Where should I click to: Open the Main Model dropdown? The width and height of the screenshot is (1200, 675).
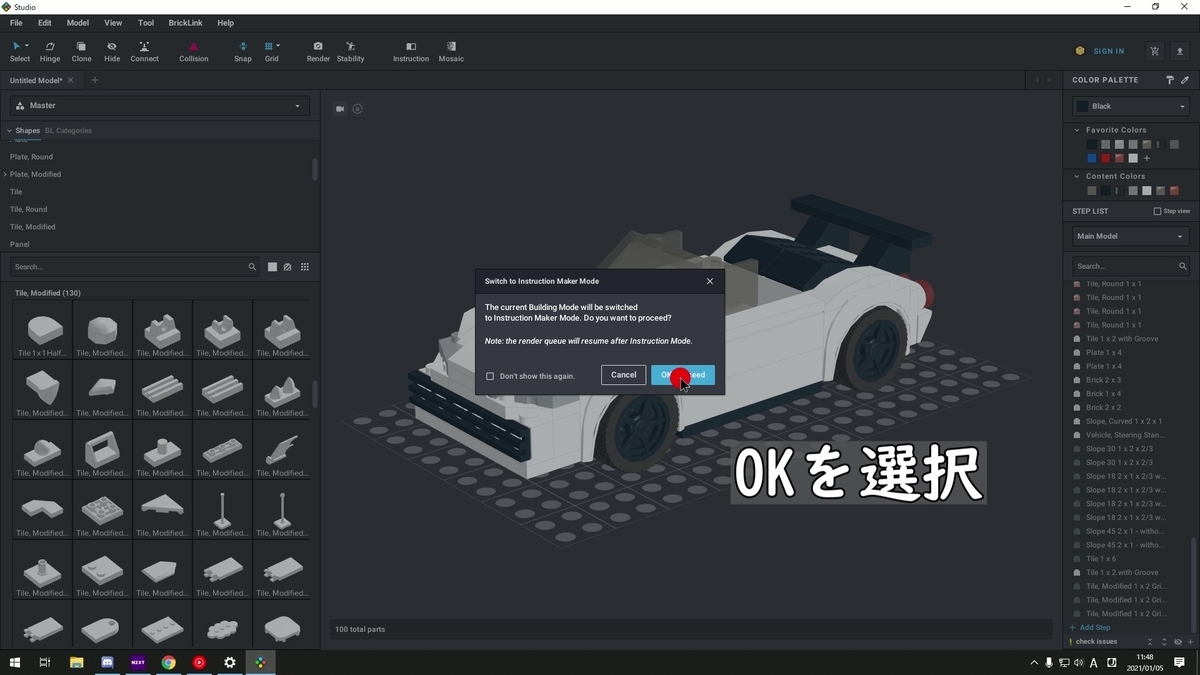1131,236
